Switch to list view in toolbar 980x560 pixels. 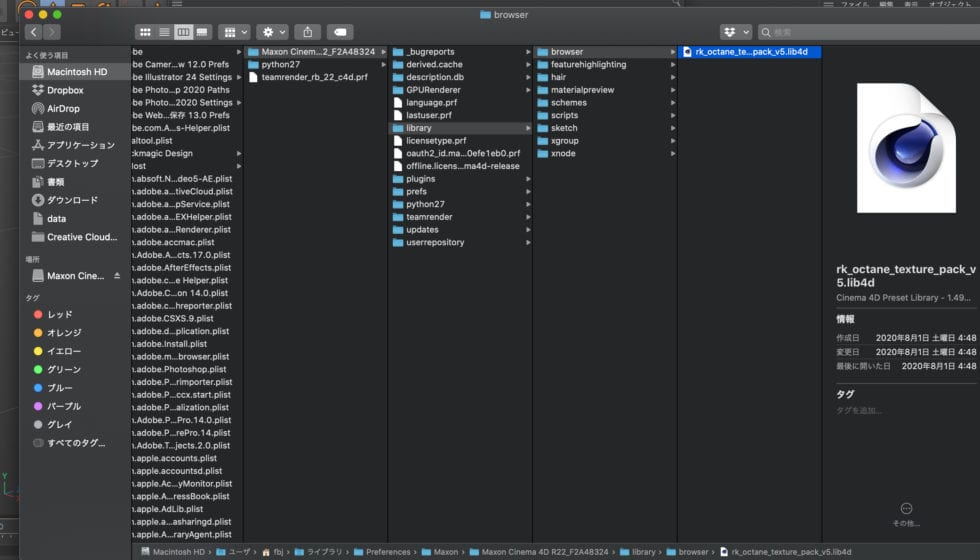click(163, 32)
